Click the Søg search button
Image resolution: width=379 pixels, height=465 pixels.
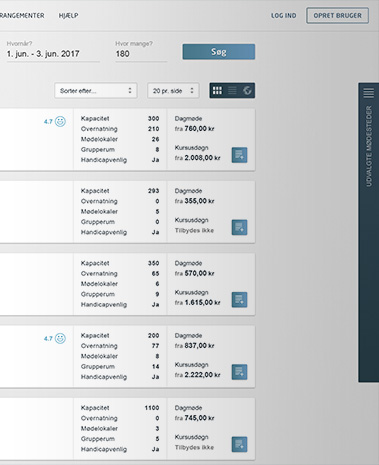click(219, 52)
